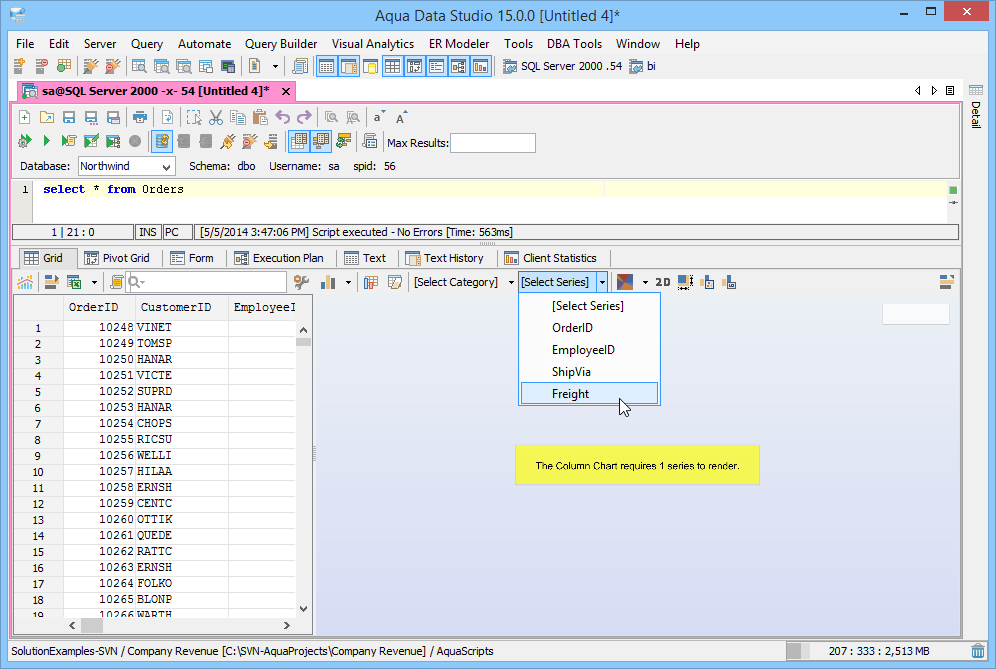996x669 pixels.
Task: Click the stop execution (grey circle) icon
Action: pos(135,141)
